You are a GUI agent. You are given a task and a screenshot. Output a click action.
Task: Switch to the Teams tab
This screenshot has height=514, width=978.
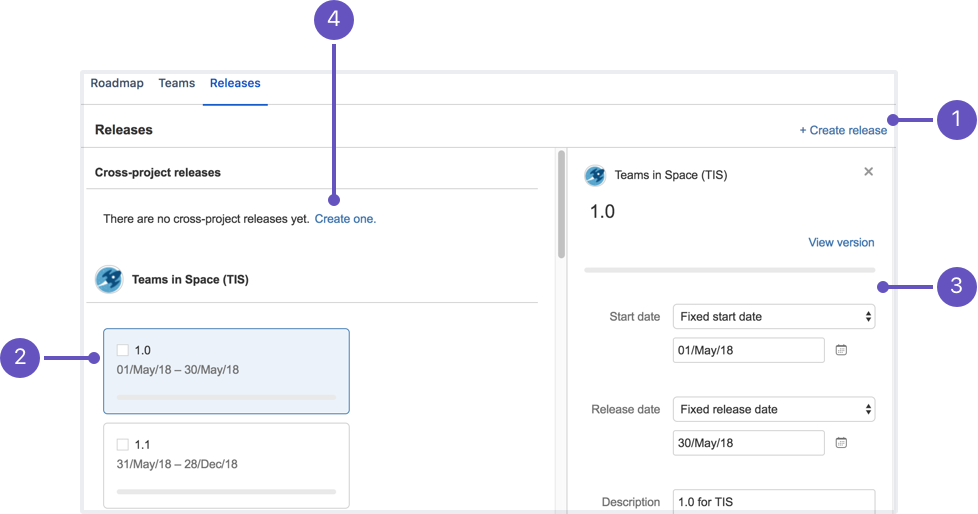point(177,83)
